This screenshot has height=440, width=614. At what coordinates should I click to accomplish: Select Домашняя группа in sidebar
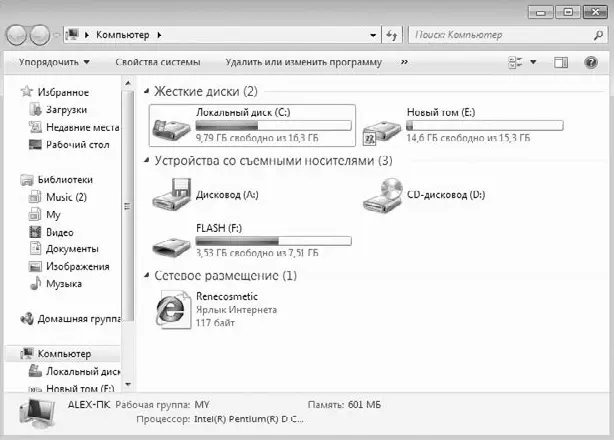(79, 319)
